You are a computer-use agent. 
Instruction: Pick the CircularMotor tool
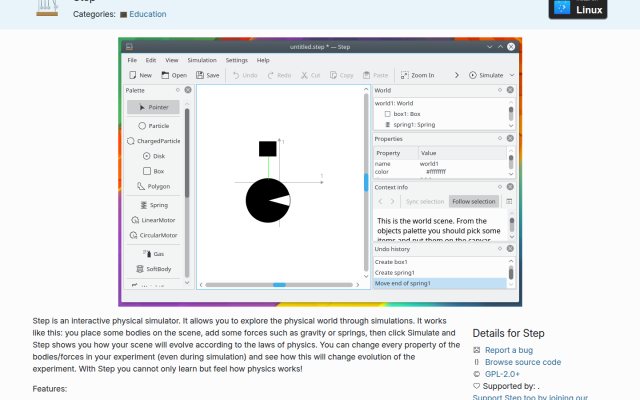pyautogui.click(x=153, y=235)
